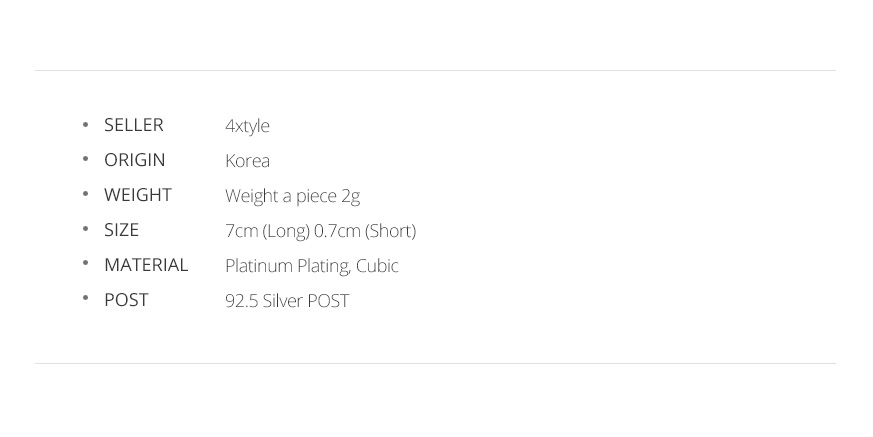Click the SELLER label

[134, 125]
